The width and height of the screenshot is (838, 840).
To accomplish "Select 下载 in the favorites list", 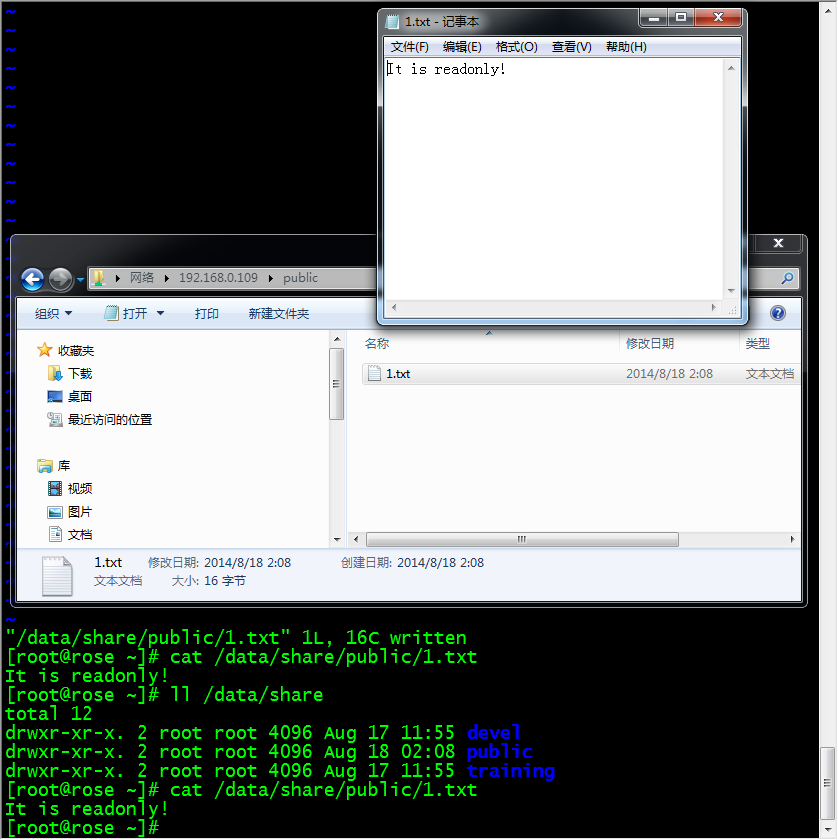I will coord(80,373).
